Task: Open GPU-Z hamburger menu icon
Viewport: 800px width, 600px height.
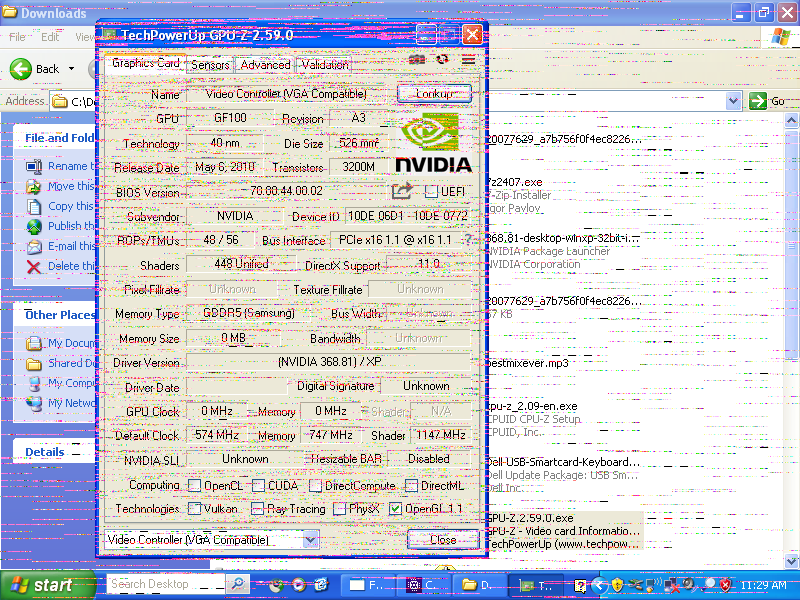Action: 468,60
